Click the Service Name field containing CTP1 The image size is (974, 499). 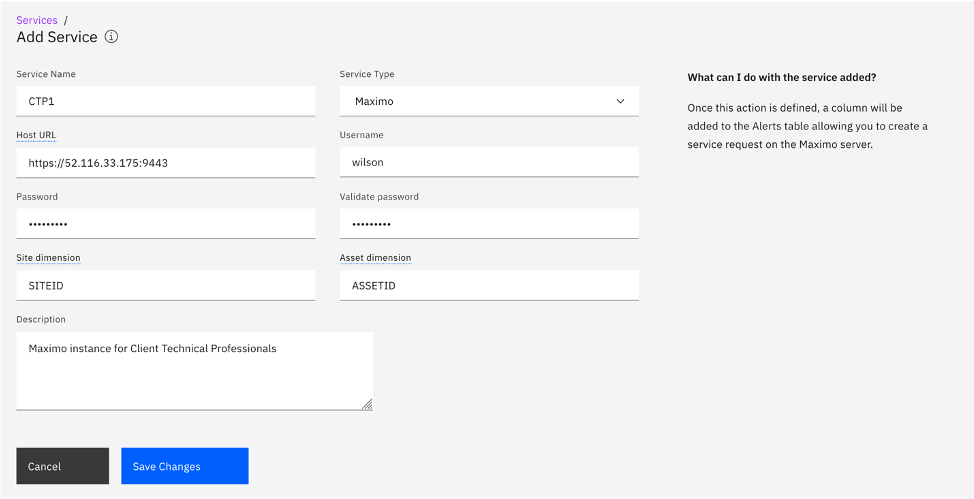coord(166,101)
